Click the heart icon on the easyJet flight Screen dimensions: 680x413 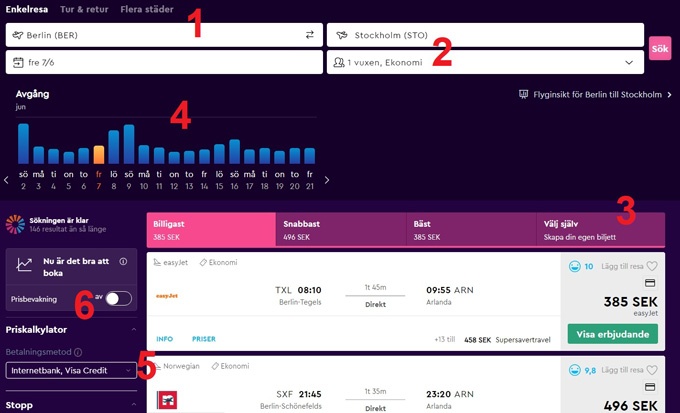tap(652, 266)
